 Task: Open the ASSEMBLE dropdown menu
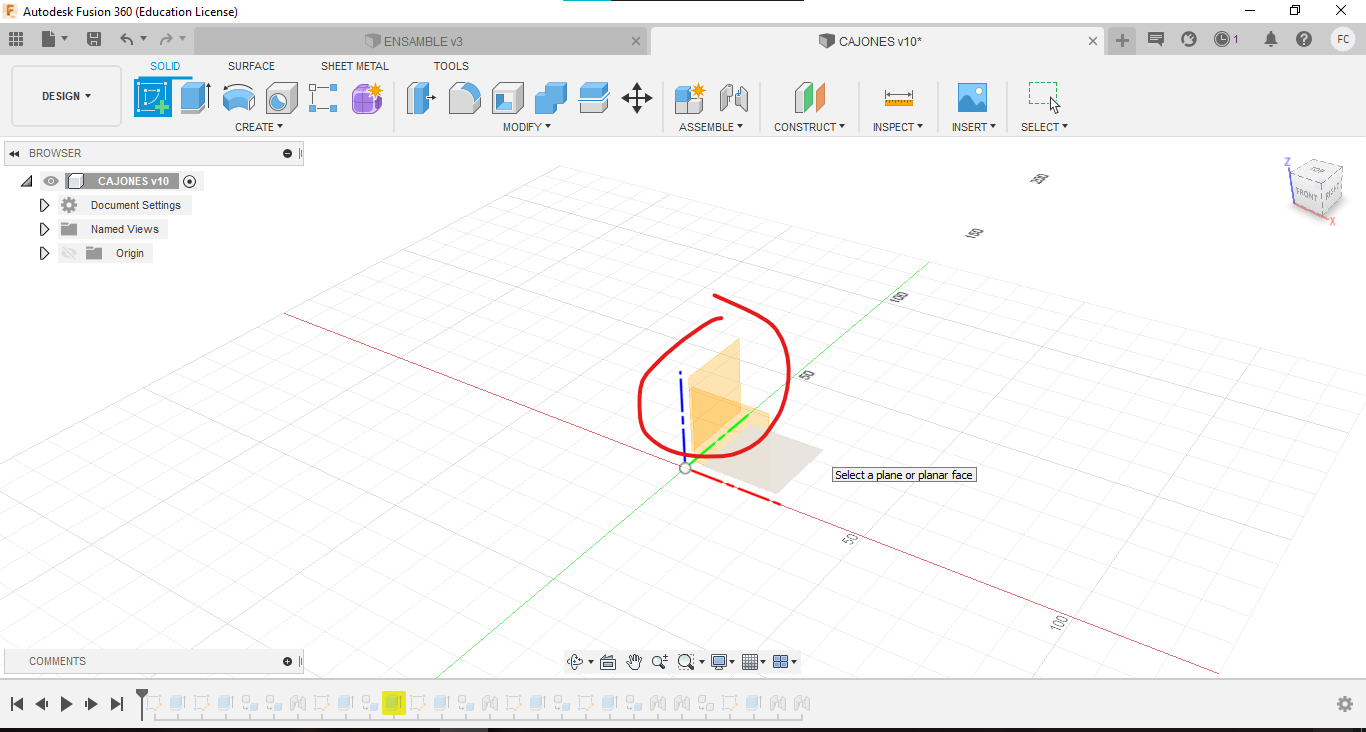[711, 127]
